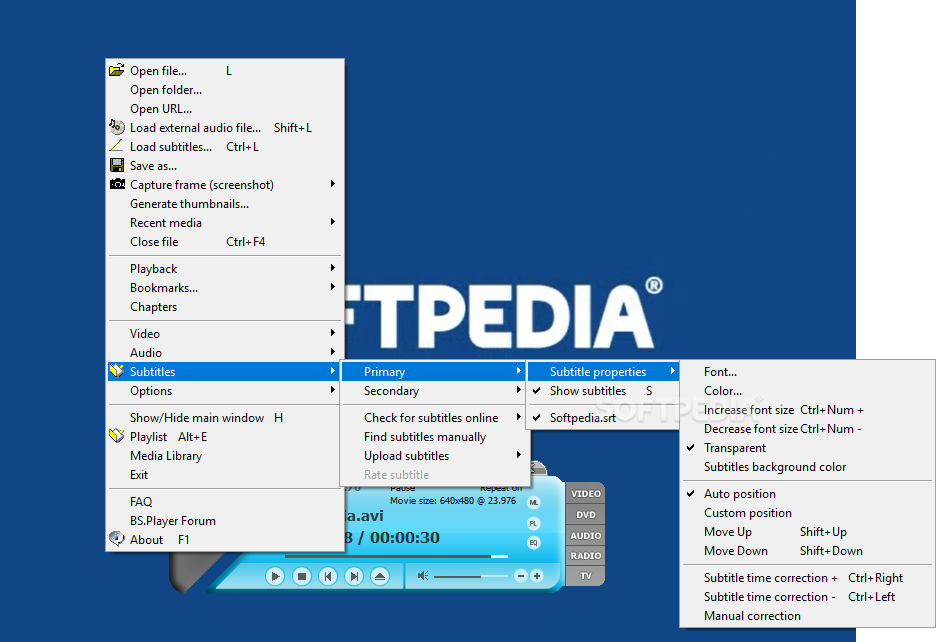
Task: Move subtitles Up menu item
Action: 808,532
